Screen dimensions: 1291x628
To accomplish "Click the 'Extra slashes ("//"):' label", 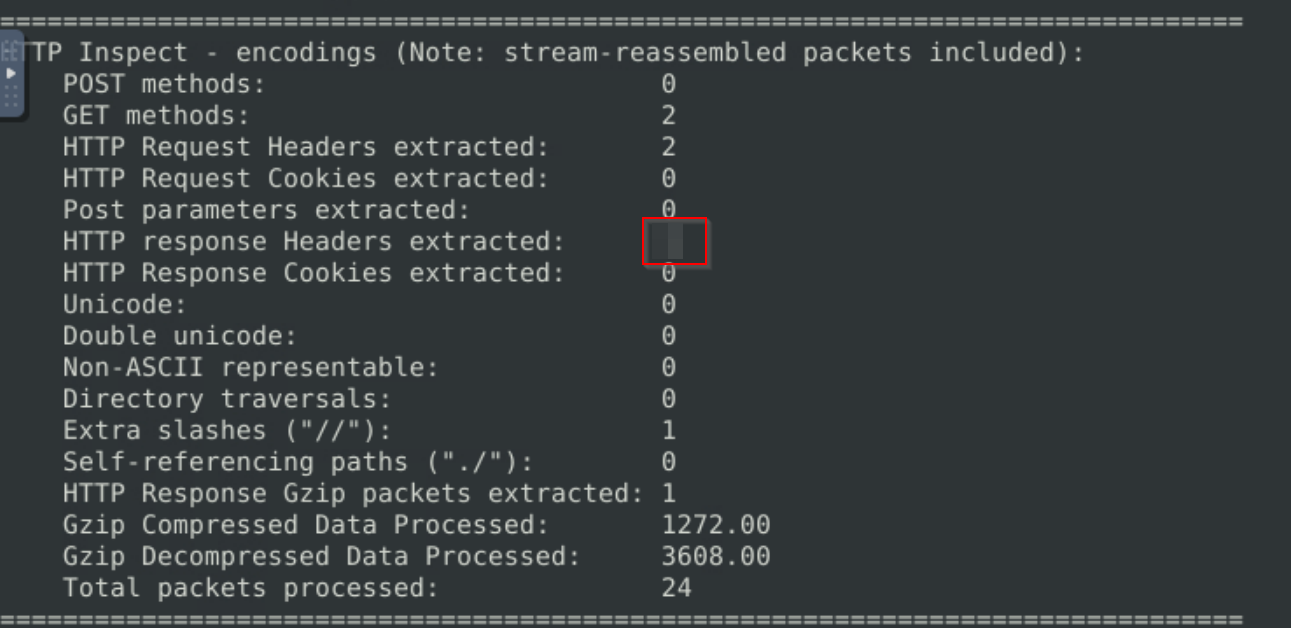I will (227, 430).
